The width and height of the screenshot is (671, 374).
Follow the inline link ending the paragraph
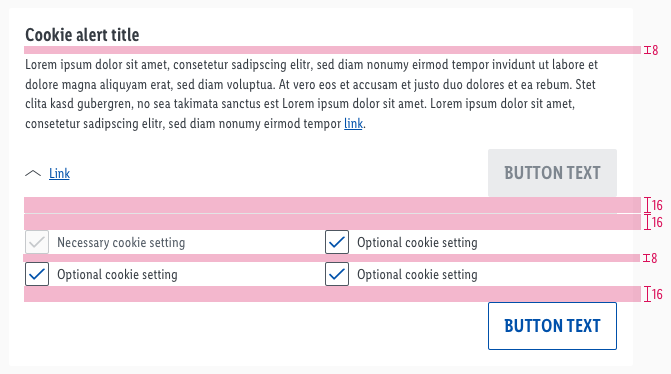tap(353, 124)
